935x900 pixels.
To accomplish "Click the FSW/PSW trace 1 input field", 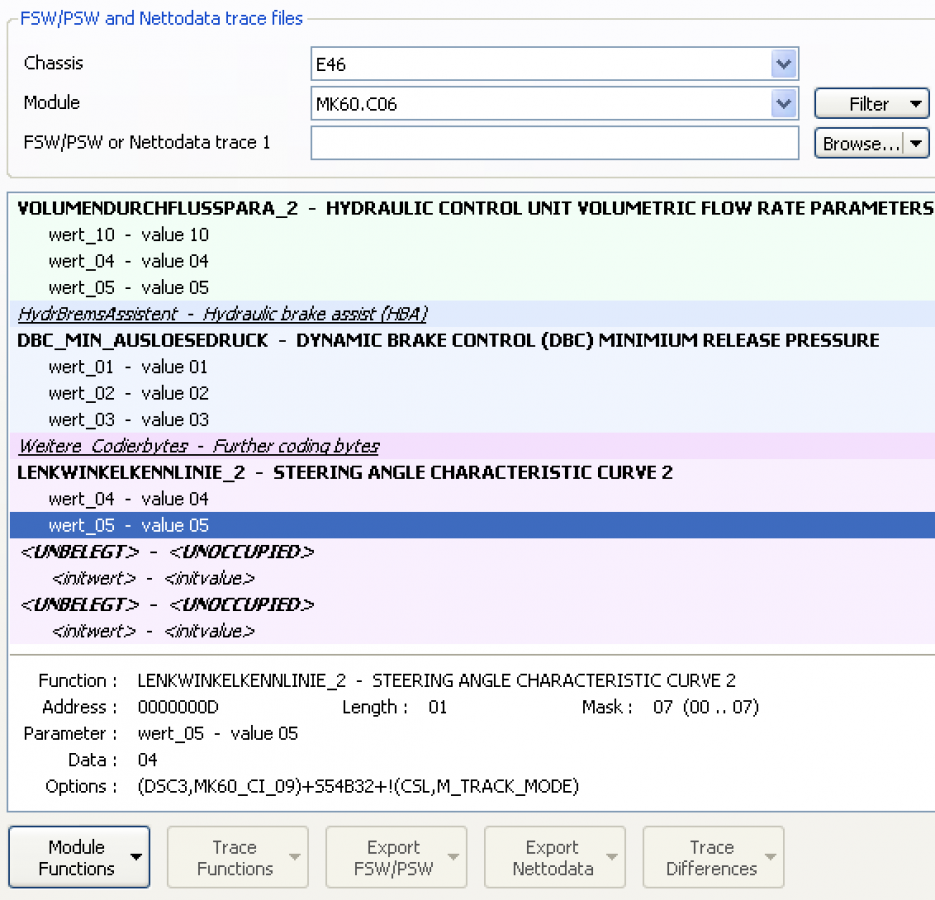I will tap(554, 143).
